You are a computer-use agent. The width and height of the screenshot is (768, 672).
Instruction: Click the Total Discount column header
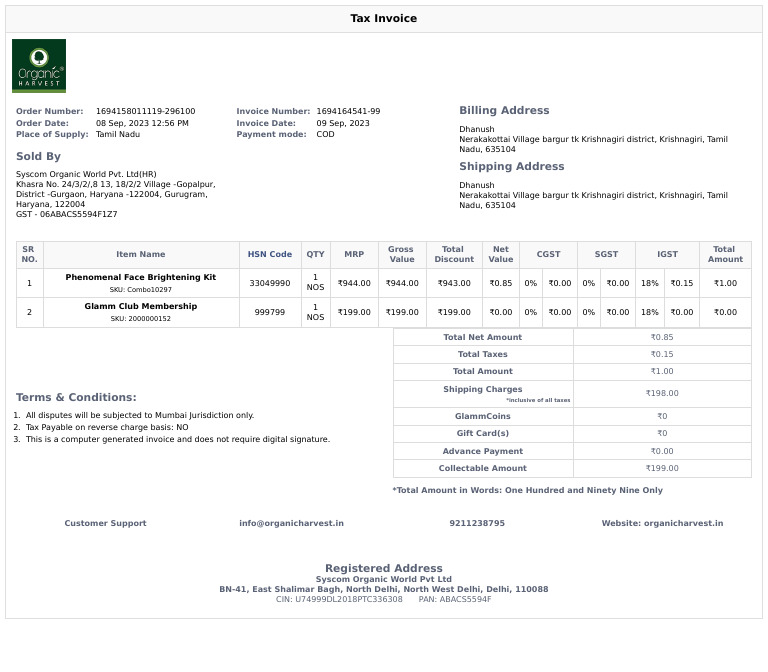click(x=454, y=254)
